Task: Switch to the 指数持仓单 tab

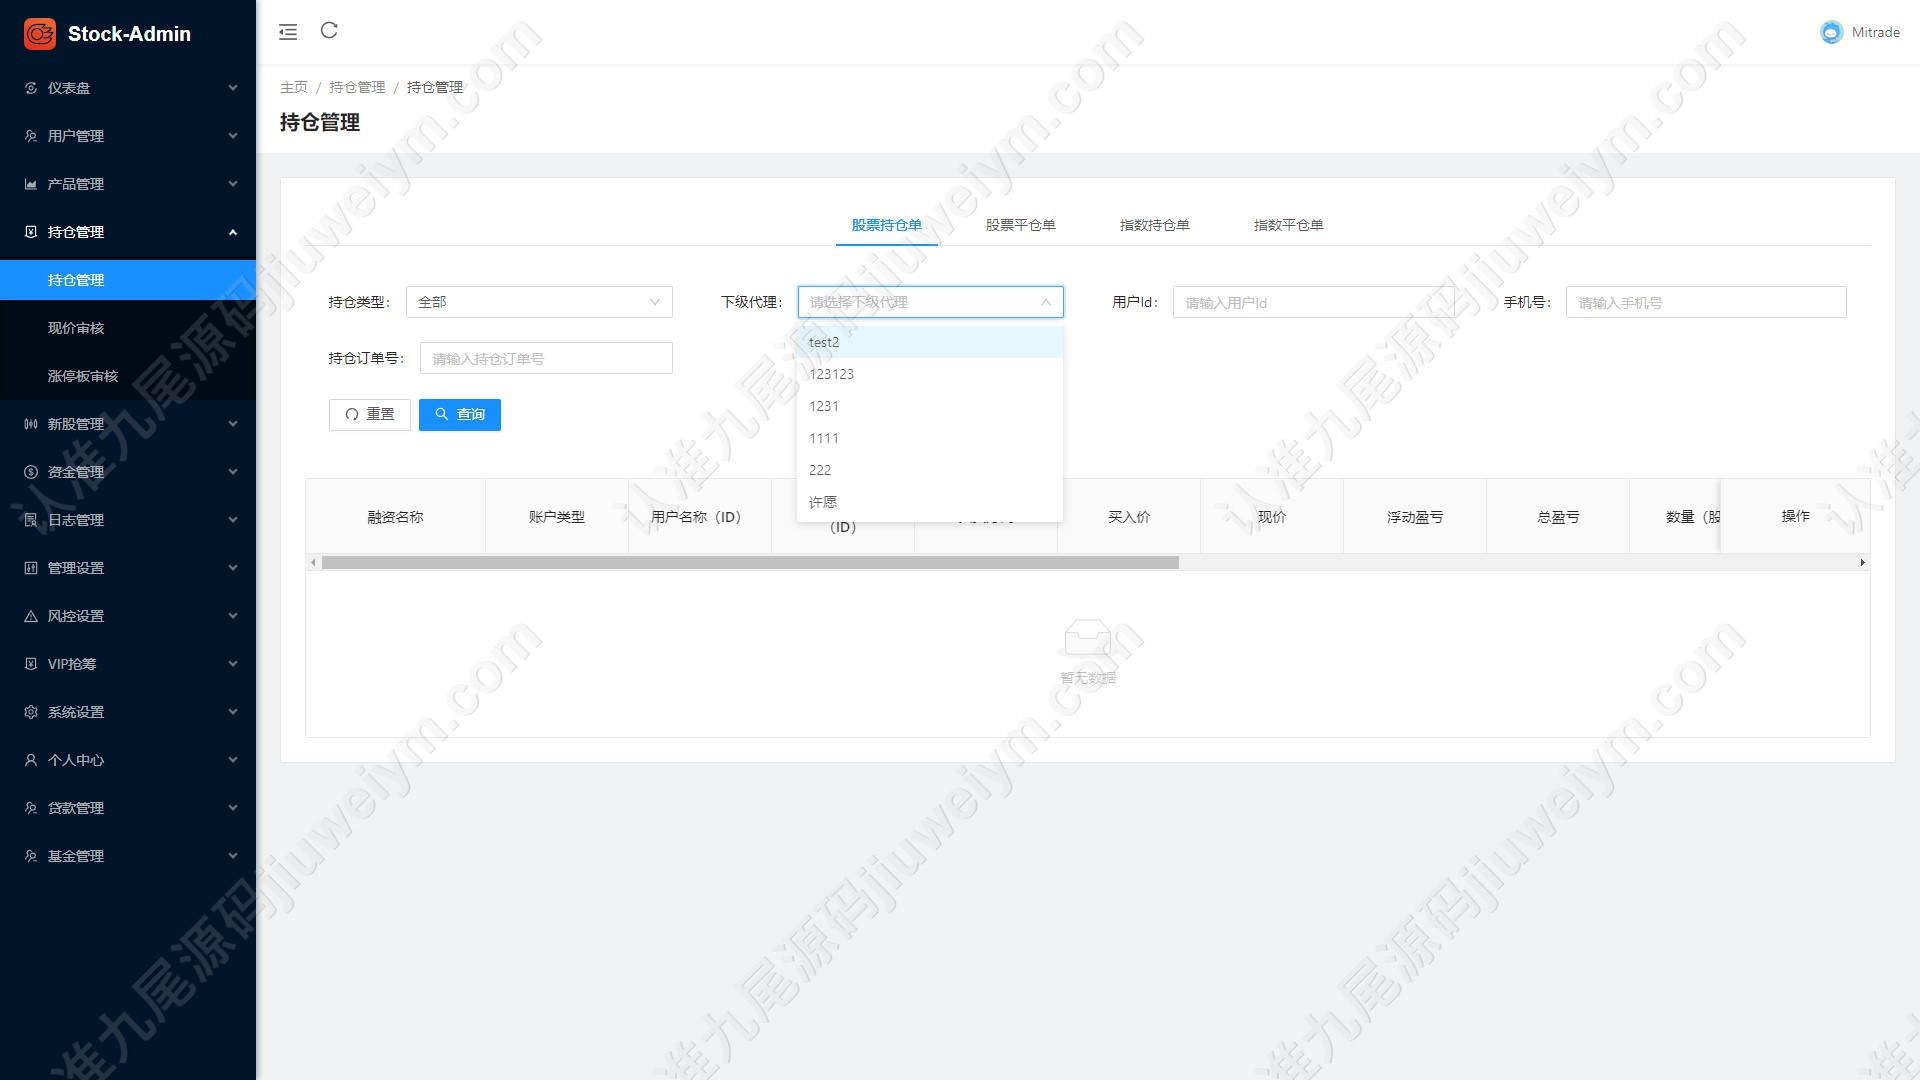Action: [x=1154, y=225]
